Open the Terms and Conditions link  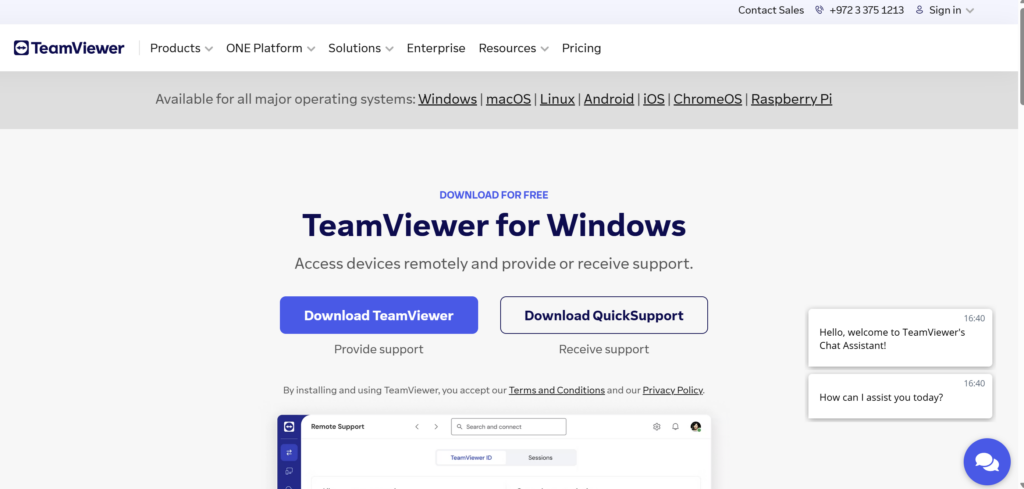[x=556, y=390]
